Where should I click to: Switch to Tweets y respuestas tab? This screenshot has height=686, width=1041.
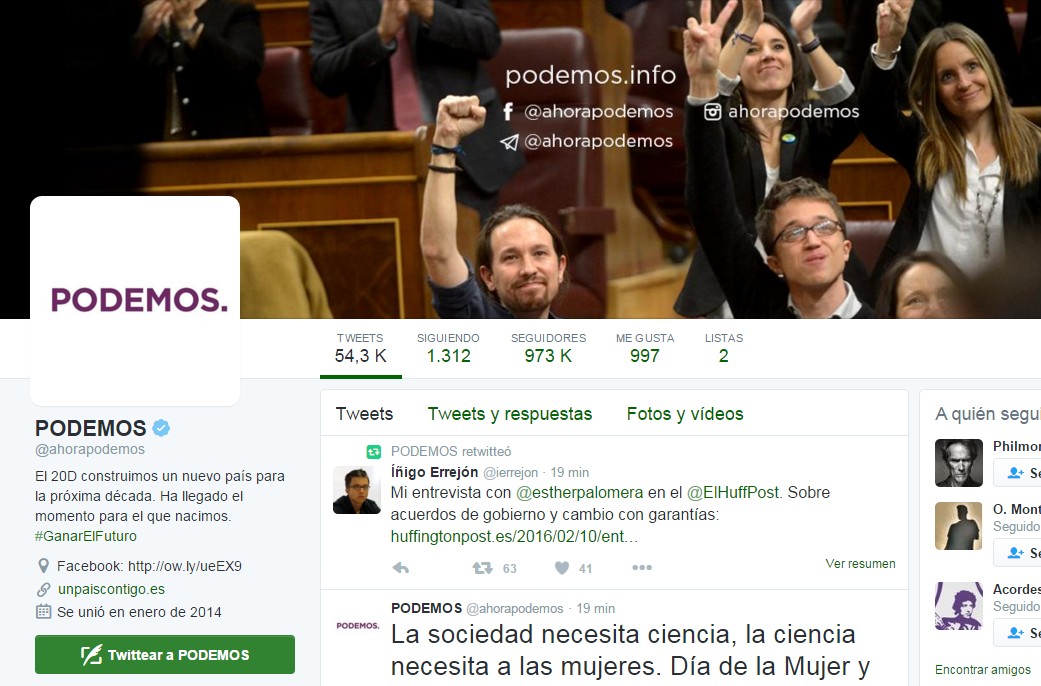click(509, 414)
